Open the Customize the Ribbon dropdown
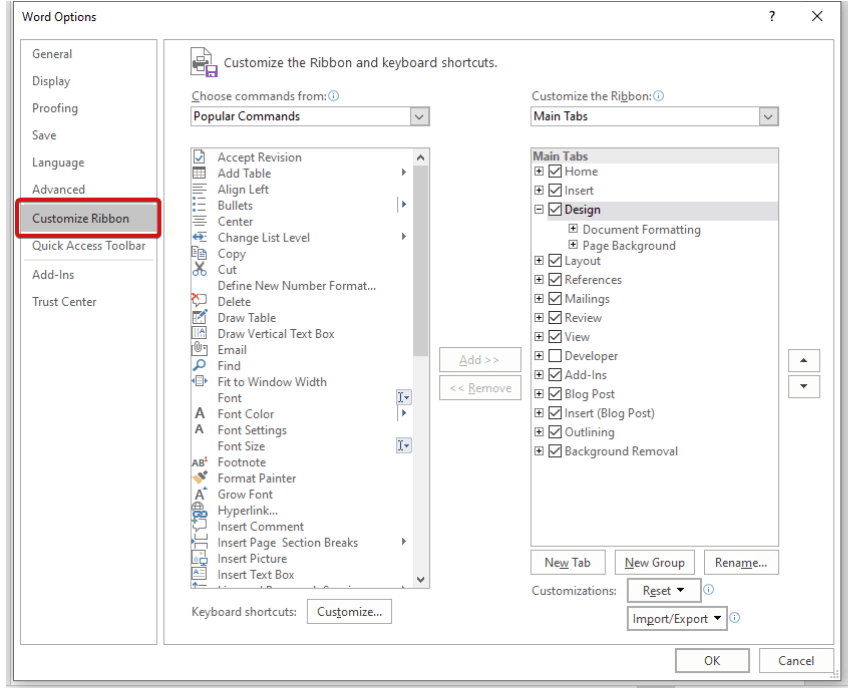Image resolution: width=857 pixels, height=695 pixels. [x=768, y=116]
